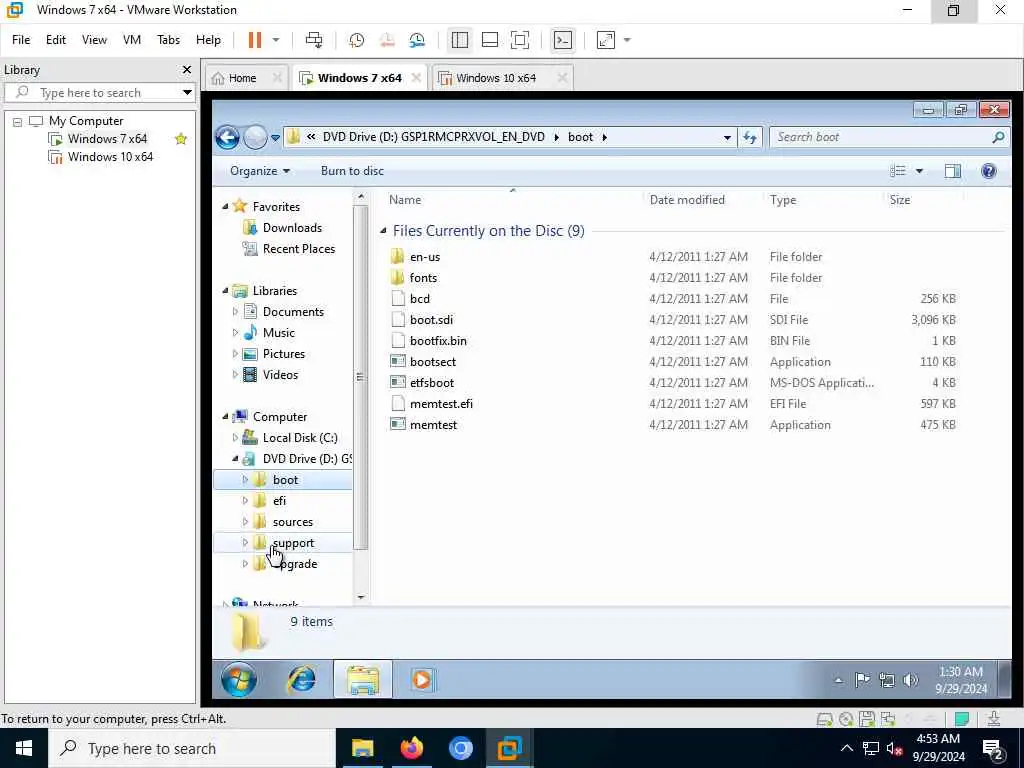1024x768 pixels.
Task: Open address bar history dropdown
Action: 727,137
